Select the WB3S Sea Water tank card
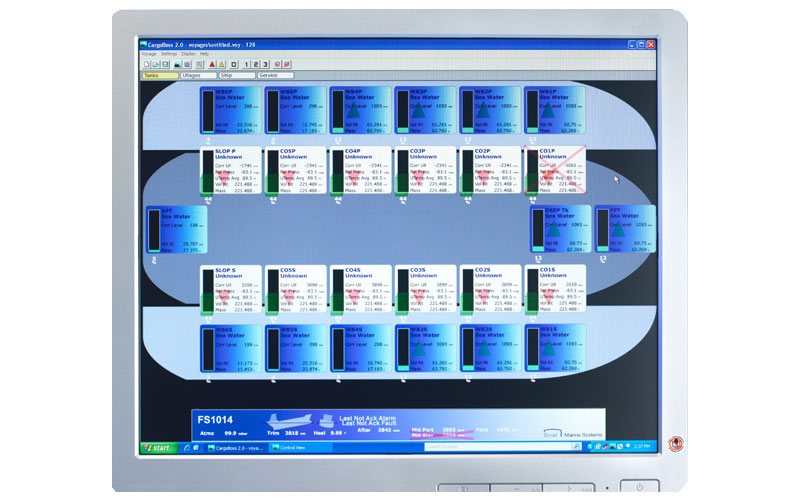This screenshot has width=800, height=500. point(425,348)
